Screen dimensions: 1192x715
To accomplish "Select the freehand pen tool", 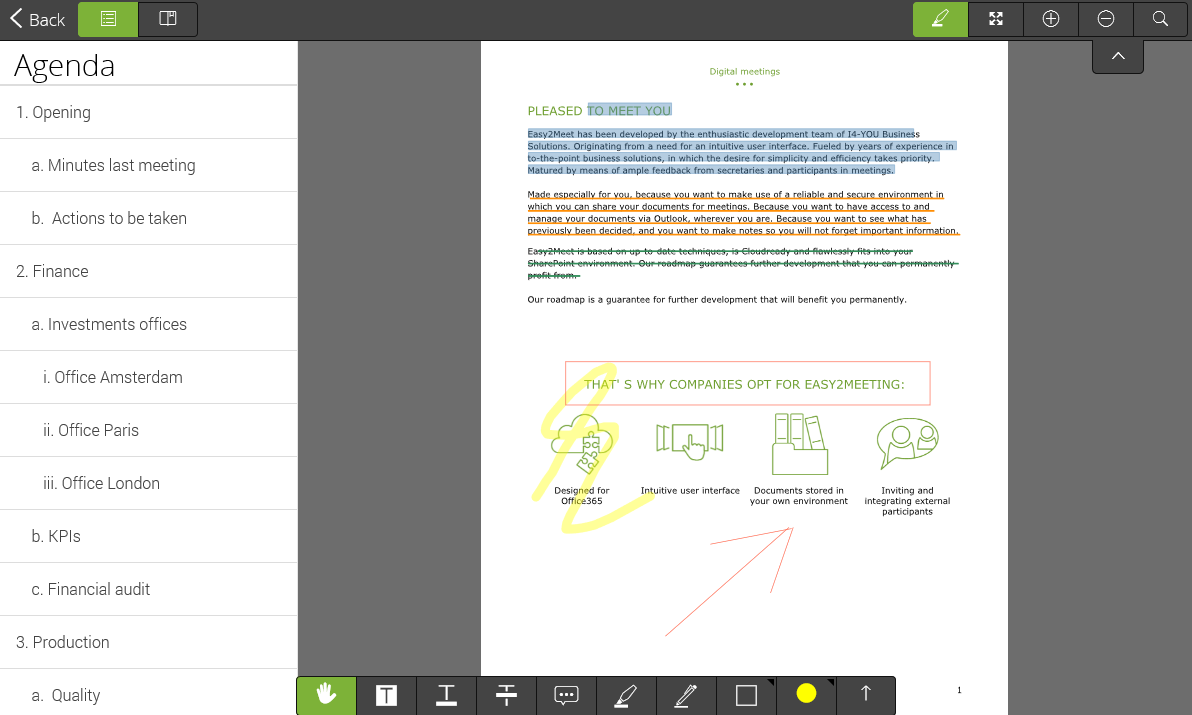I will click(686, 694).
